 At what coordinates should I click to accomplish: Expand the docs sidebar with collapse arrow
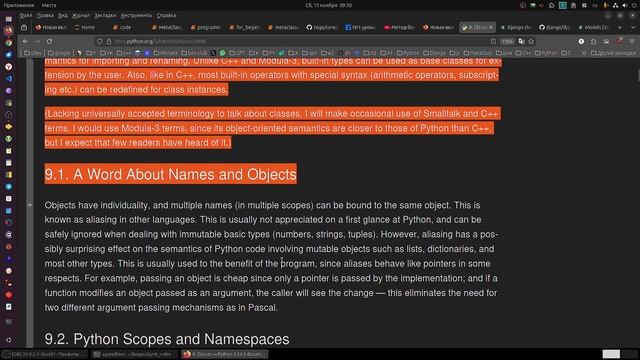pos(30,204)
